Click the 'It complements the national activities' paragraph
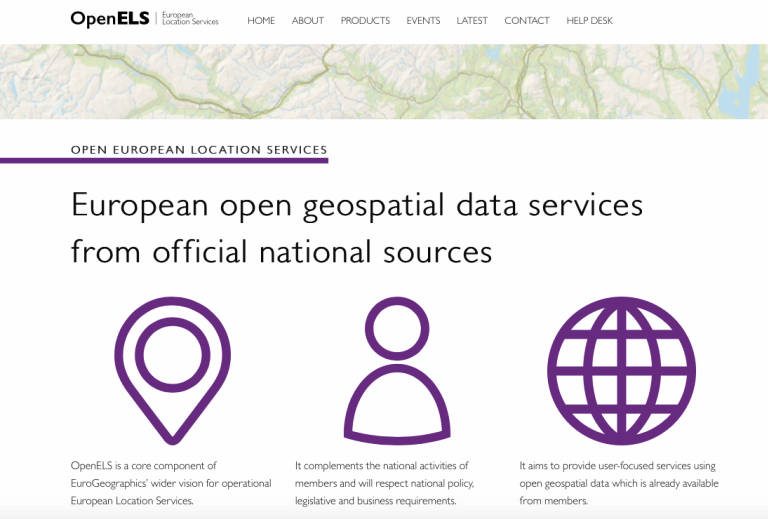 [x=384, y=483]
